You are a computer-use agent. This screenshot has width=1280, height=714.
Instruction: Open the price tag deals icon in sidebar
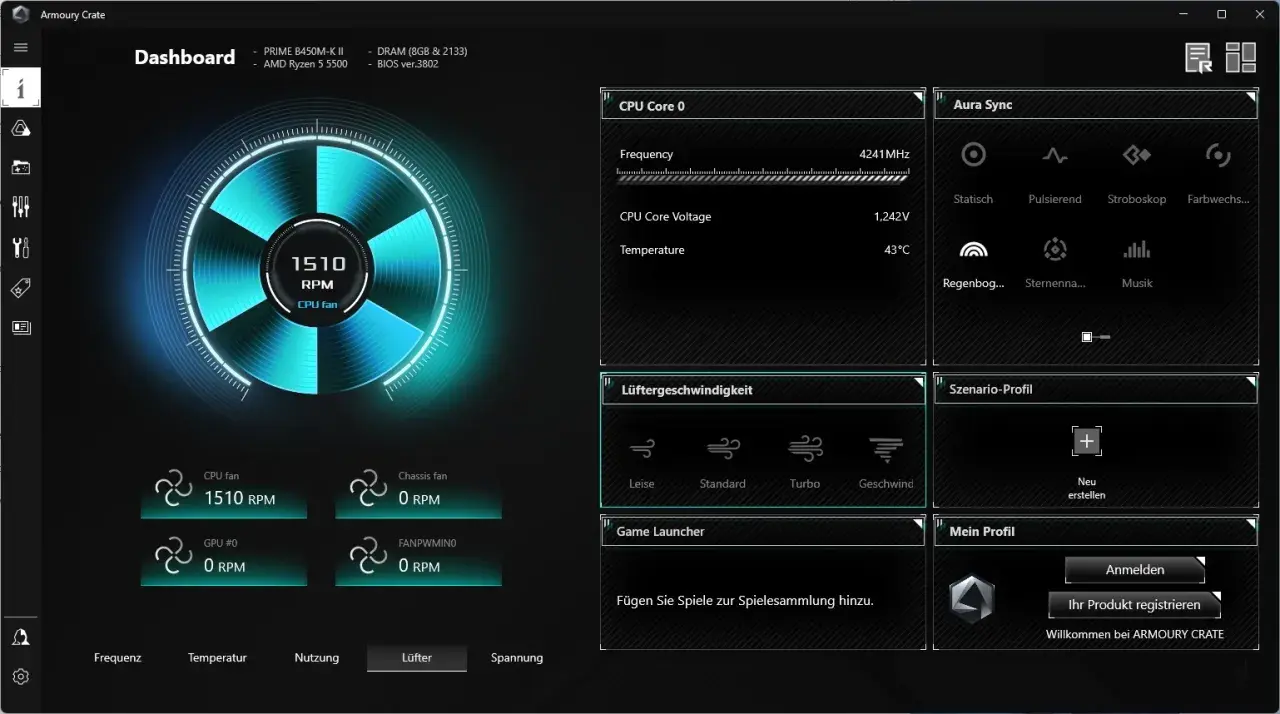tap(21, 288)
